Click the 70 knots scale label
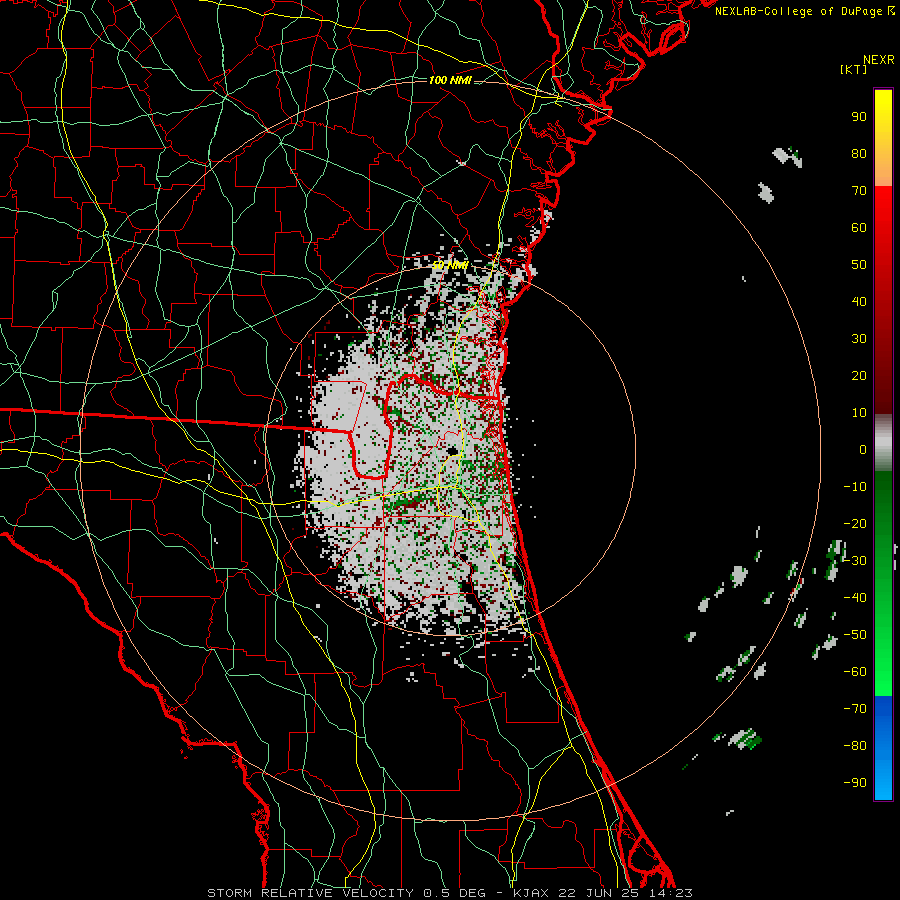This screenshot has width=900, height=900. point(859,191)
